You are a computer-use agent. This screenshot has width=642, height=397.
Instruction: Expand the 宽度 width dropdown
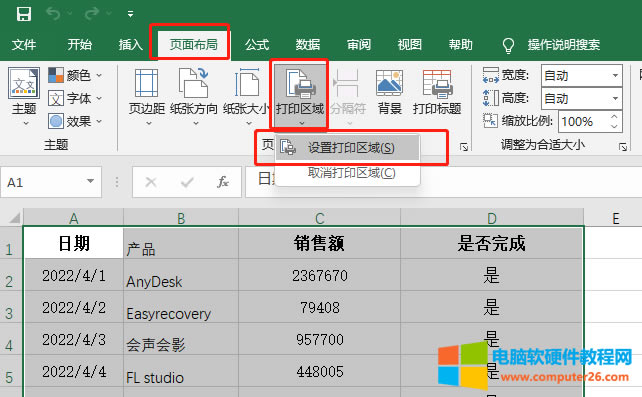pyautogui.click(x=615, y=76)
